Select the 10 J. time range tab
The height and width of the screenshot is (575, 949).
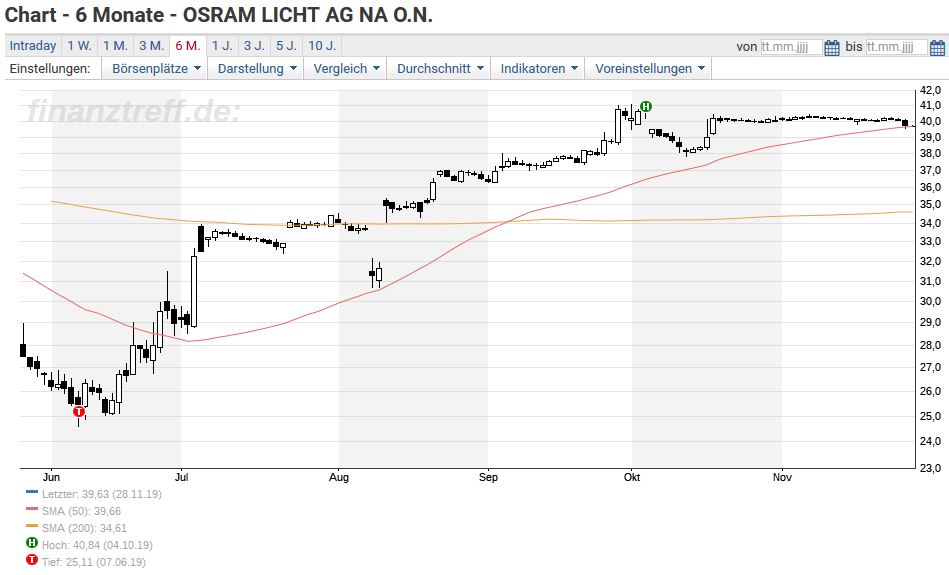click(x=322, y=46)
